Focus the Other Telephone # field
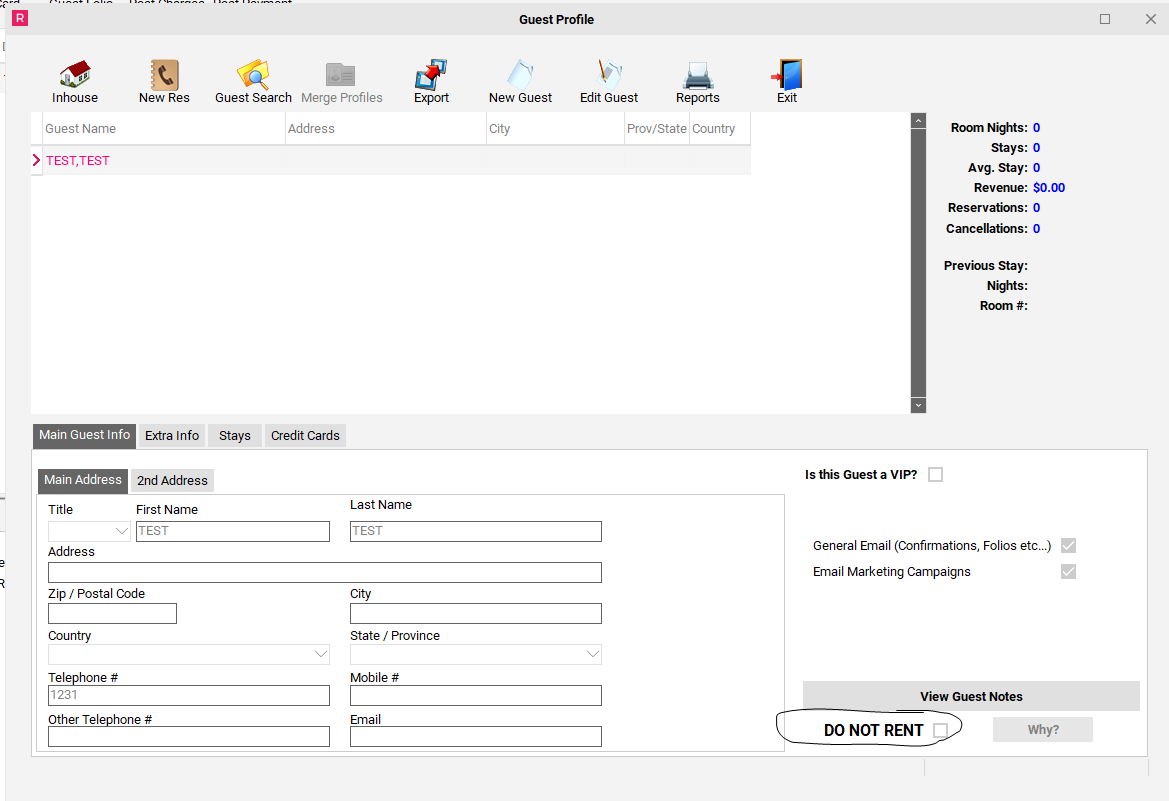This screenshot has height=801, width=1169. pos(189,737)
